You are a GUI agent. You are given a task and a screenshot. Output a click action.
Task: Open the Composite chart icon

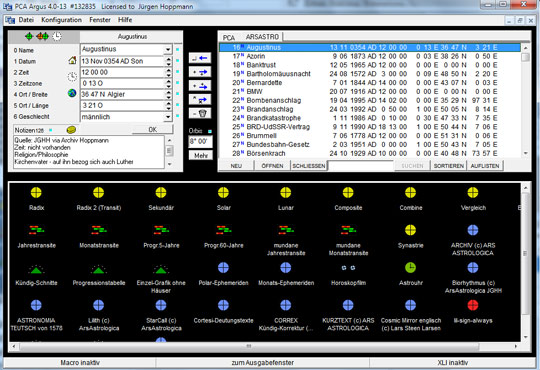tap(348, 193)
